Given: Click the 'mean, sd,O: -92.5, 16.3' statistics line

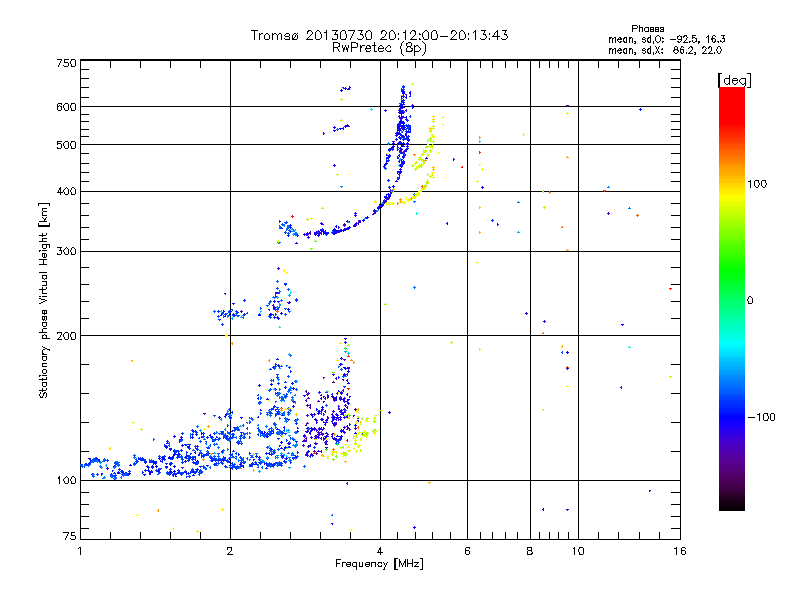Looking at the screenshot, I should (x=666, y=39).
